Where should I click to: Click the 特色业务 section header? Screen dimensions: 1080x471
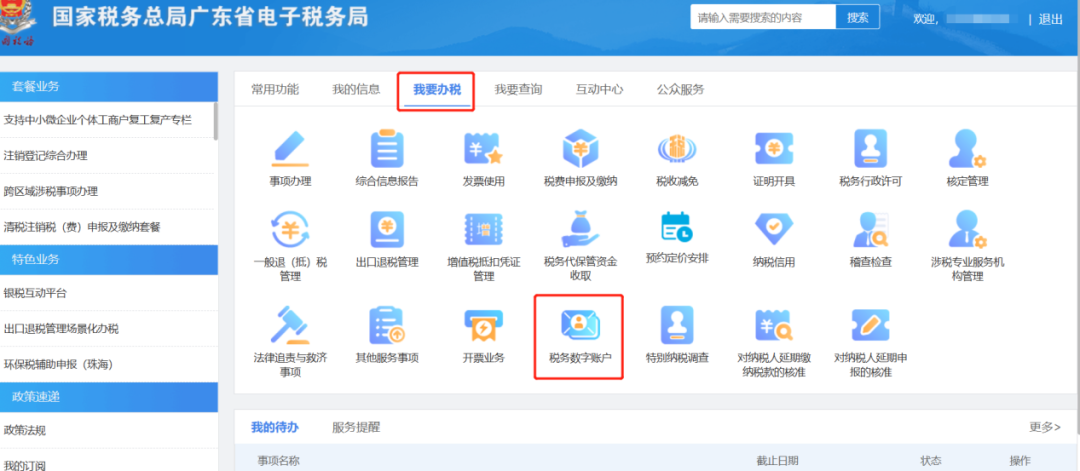109,260
